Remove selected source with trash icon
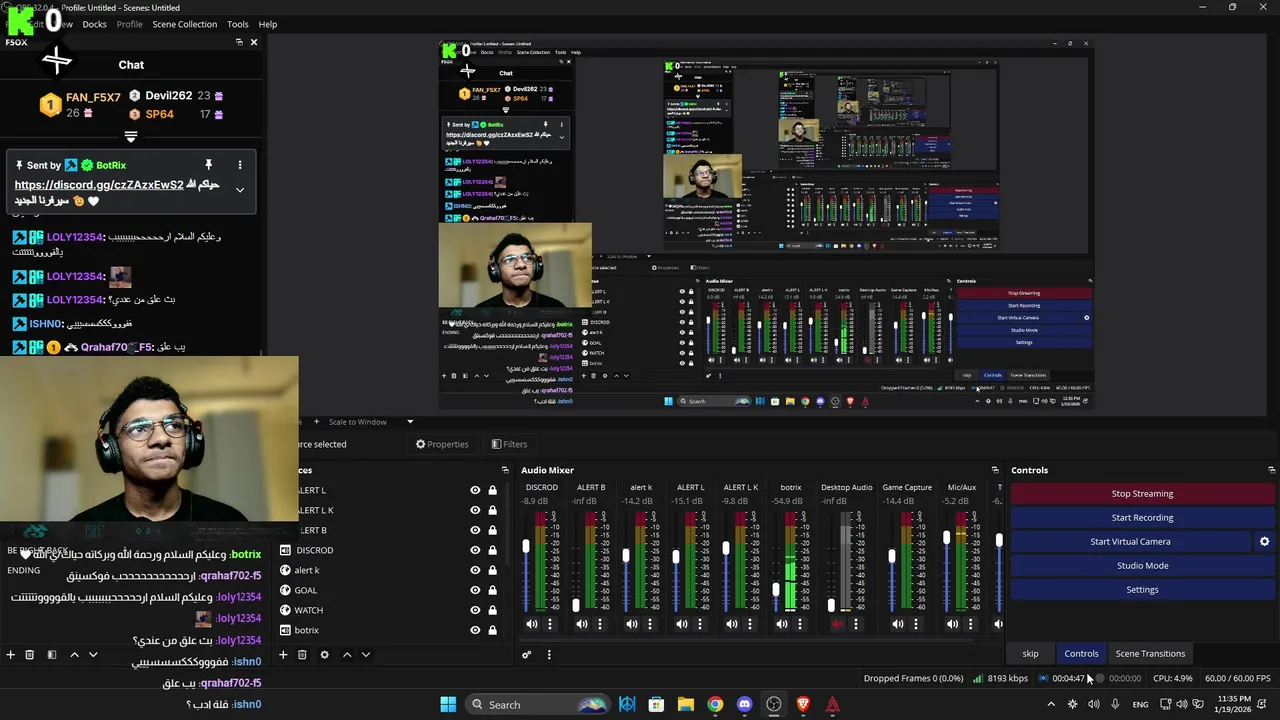Screen dimensions: 1280x720 coord(302,655)
